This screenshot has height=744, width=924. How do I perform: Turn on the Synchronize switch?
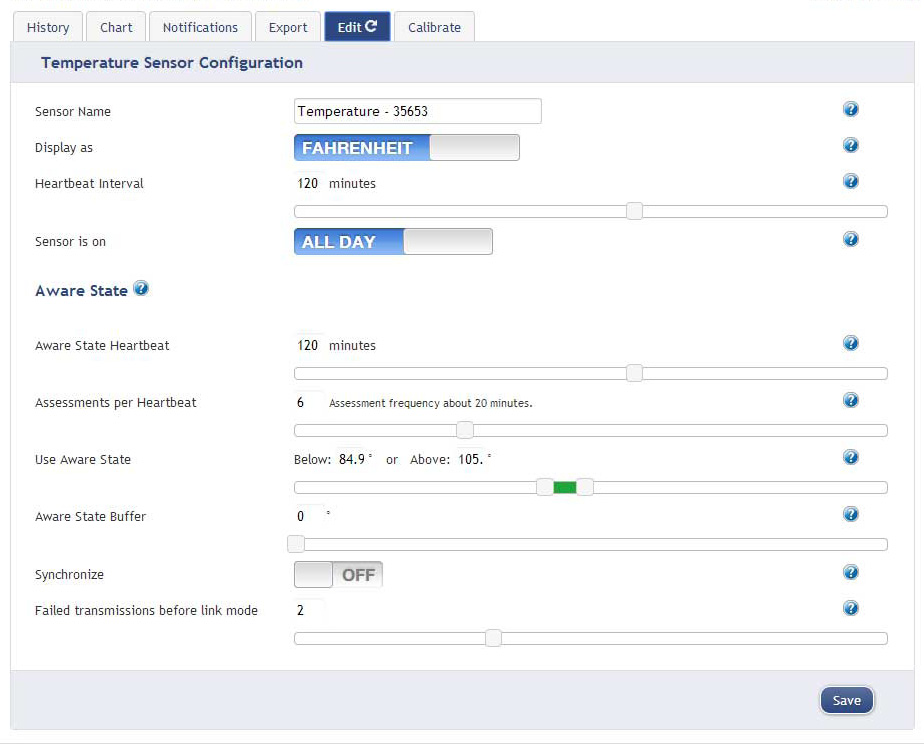(338, 574)
